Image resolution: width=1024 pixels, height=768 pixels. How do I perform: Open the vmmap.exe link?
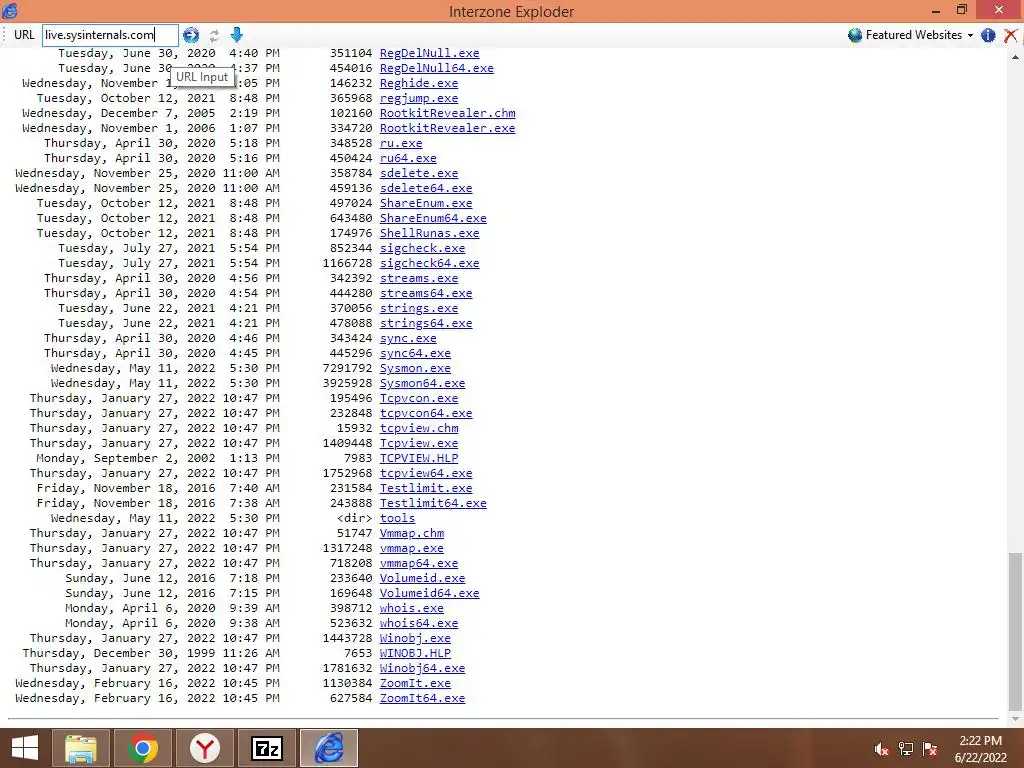411,549
